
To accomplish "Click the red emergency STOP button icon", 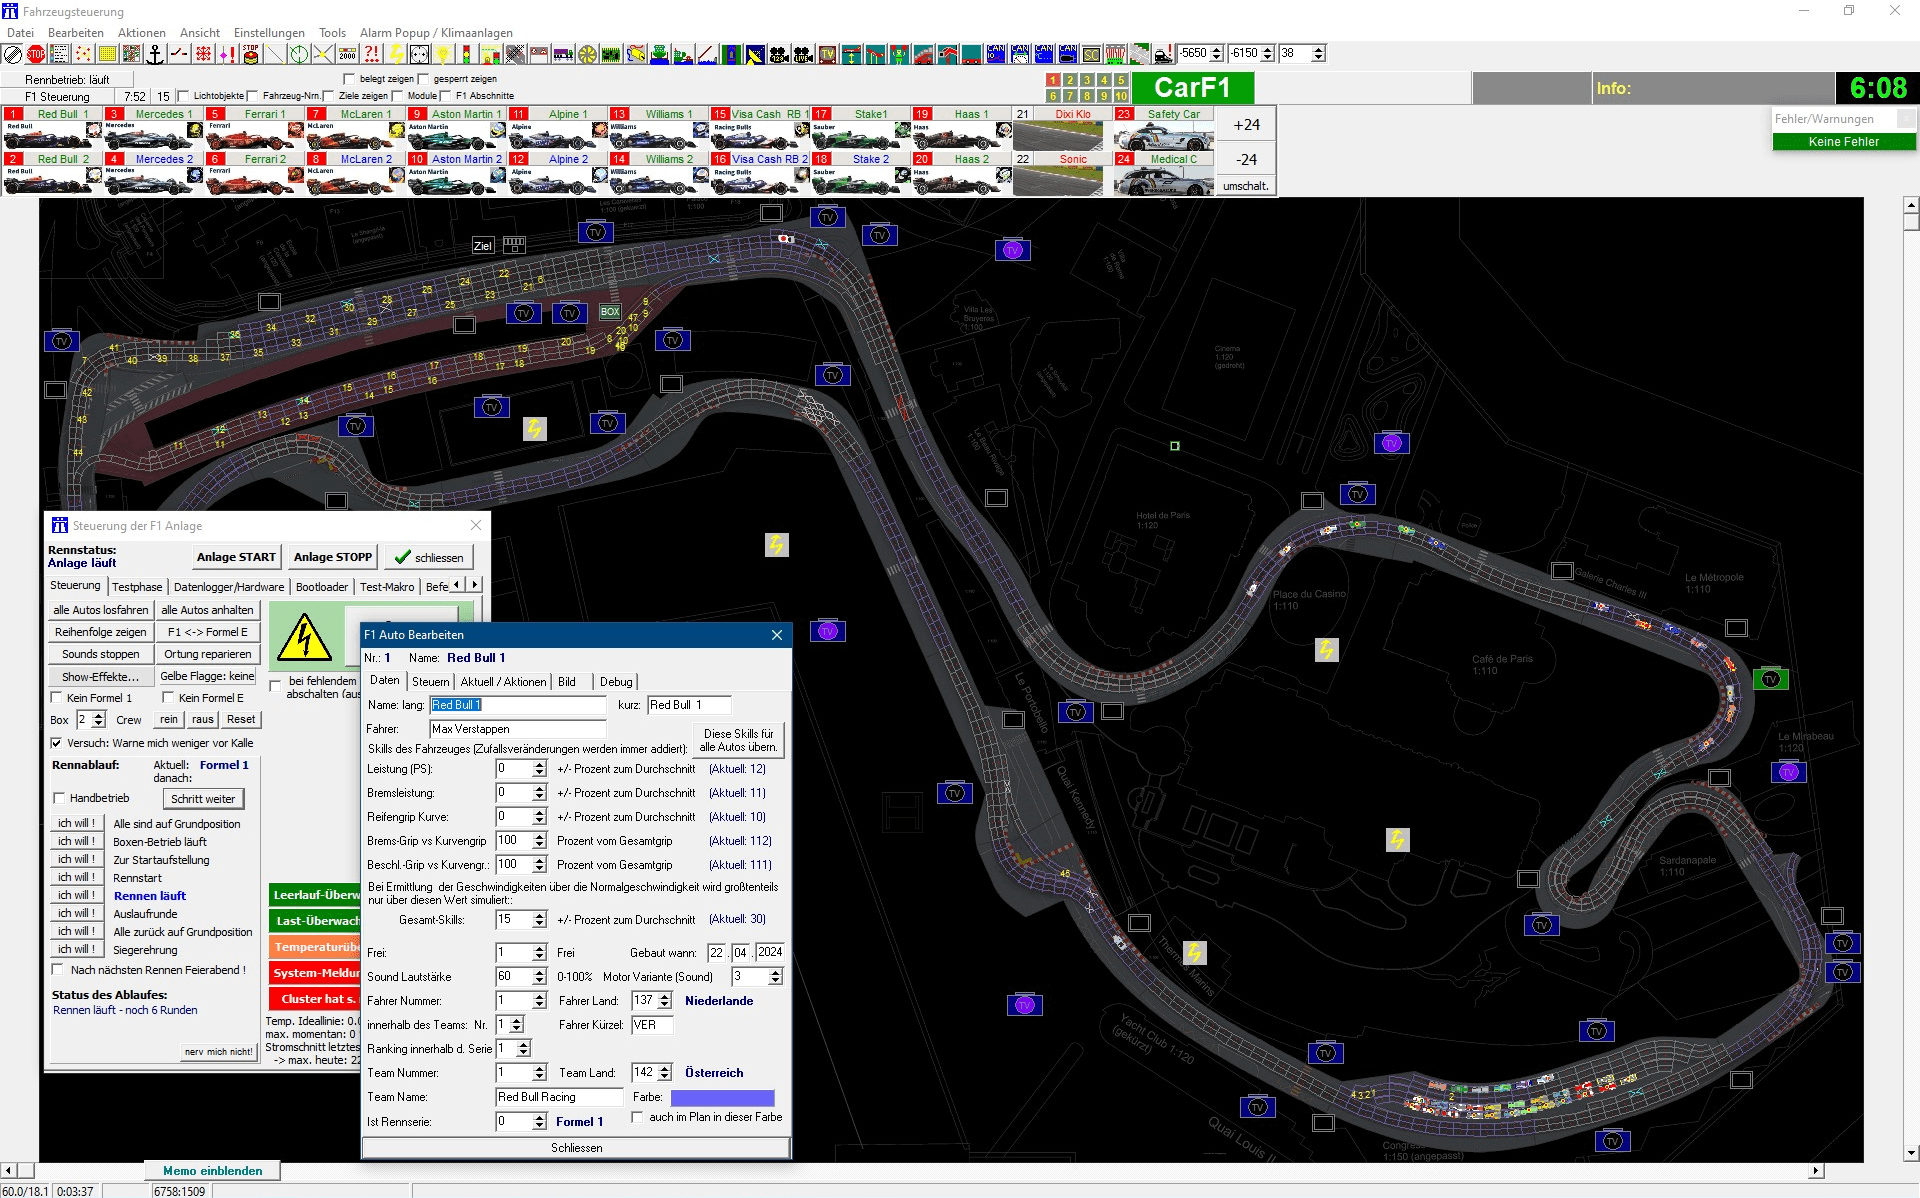I will click(x=251, y=54).
